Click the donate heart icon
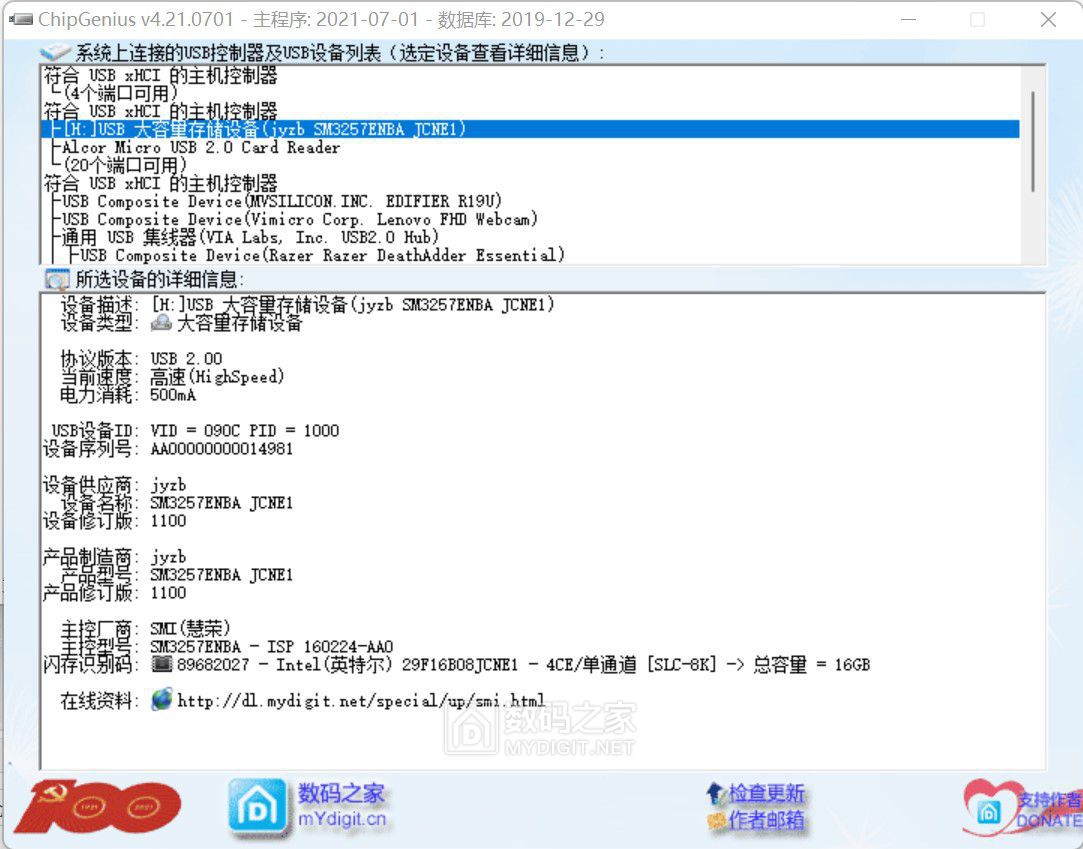1083x849 pixels. click(x=988, y=808)
